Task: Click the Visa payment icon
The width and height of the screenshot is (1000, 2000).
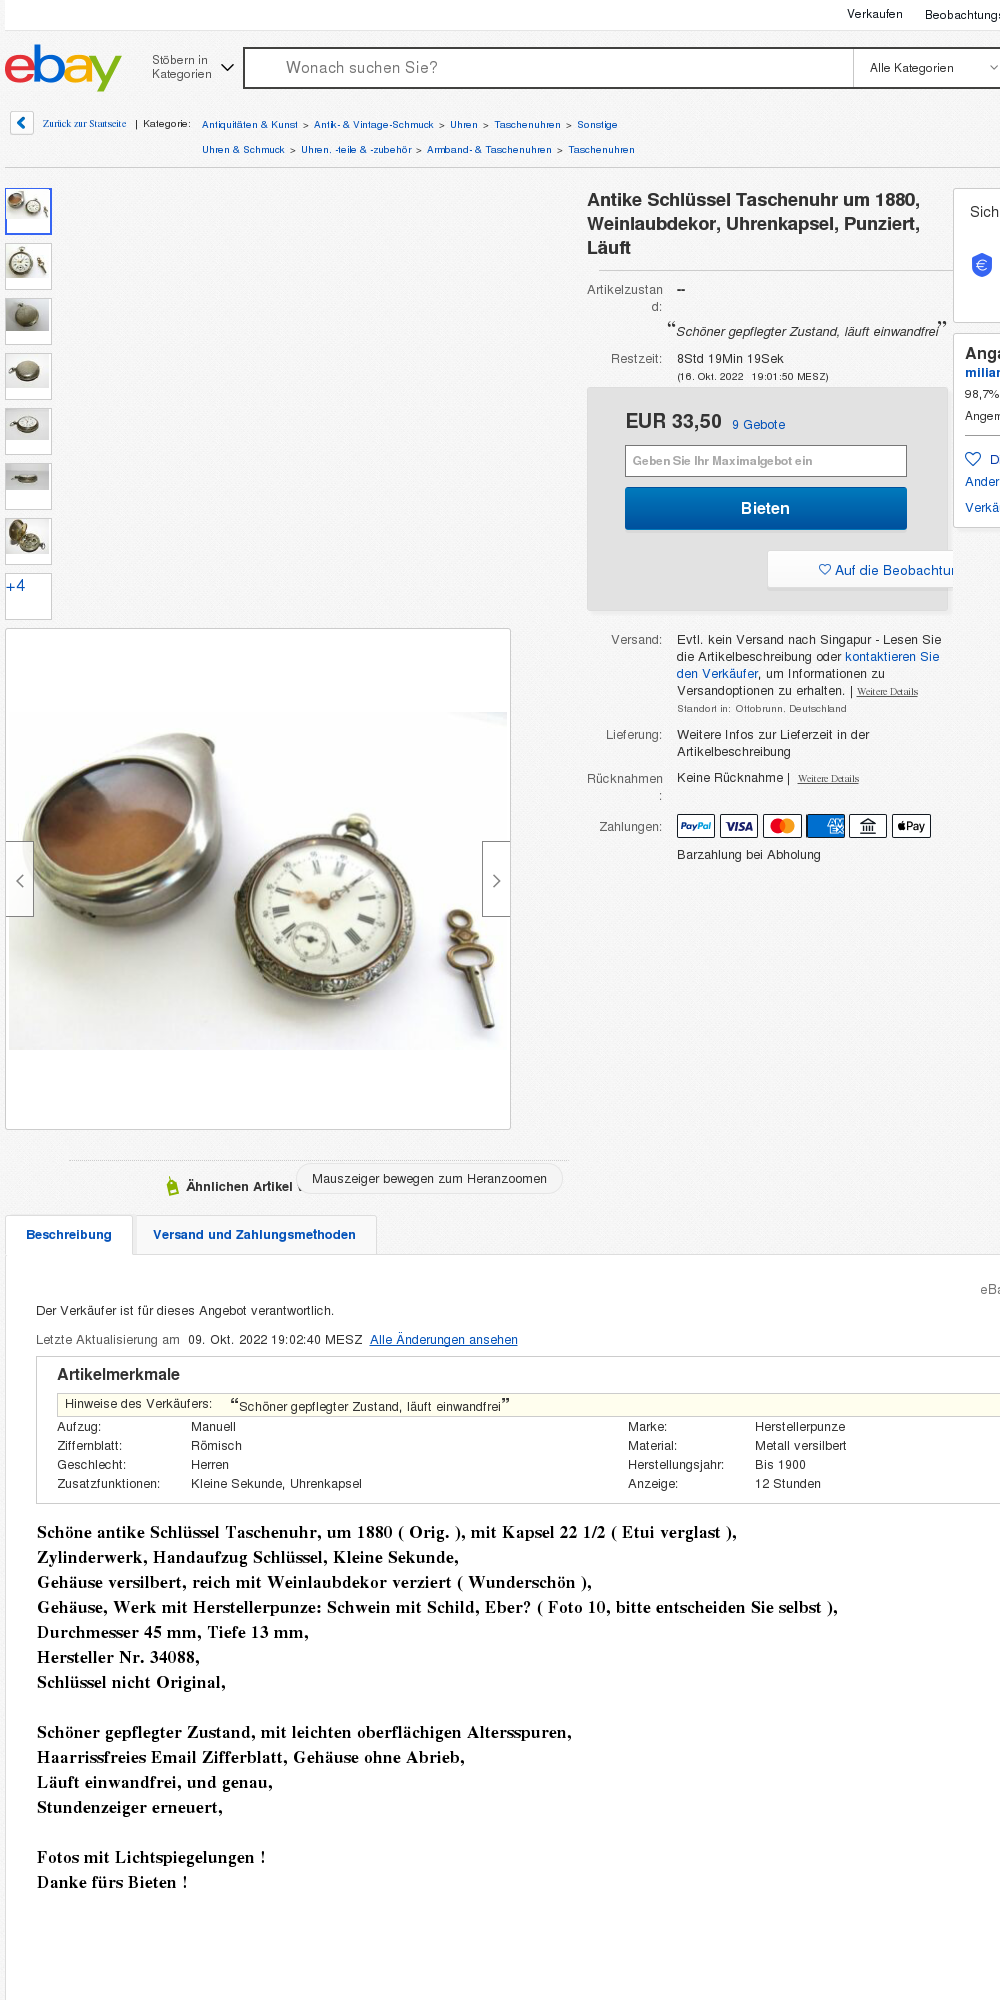Action: coord(739,826)
